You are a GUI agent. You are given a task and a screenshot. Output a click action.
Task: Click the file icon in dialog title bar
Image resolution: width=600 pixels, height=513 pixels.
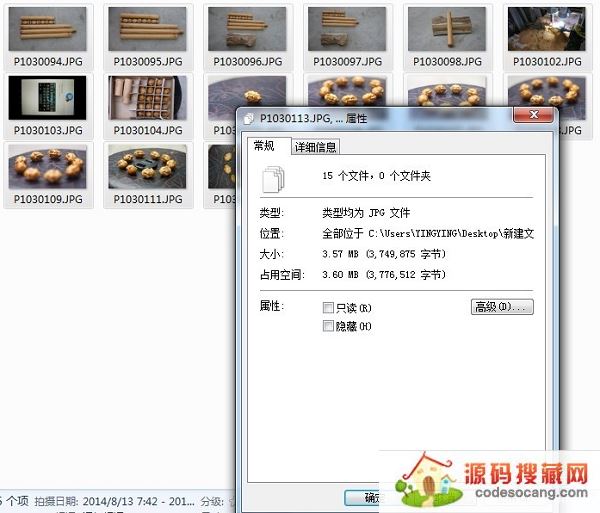click(x=250, y=117)
